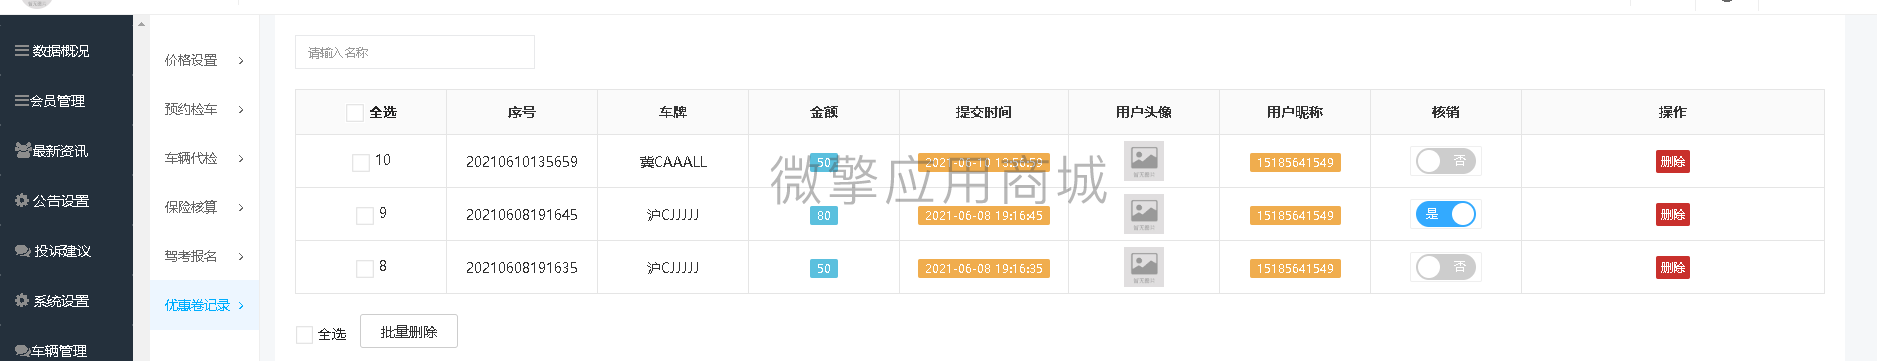Click user avatar image in row 10
Viewport: 1877px width, 361px height.
1144,161
